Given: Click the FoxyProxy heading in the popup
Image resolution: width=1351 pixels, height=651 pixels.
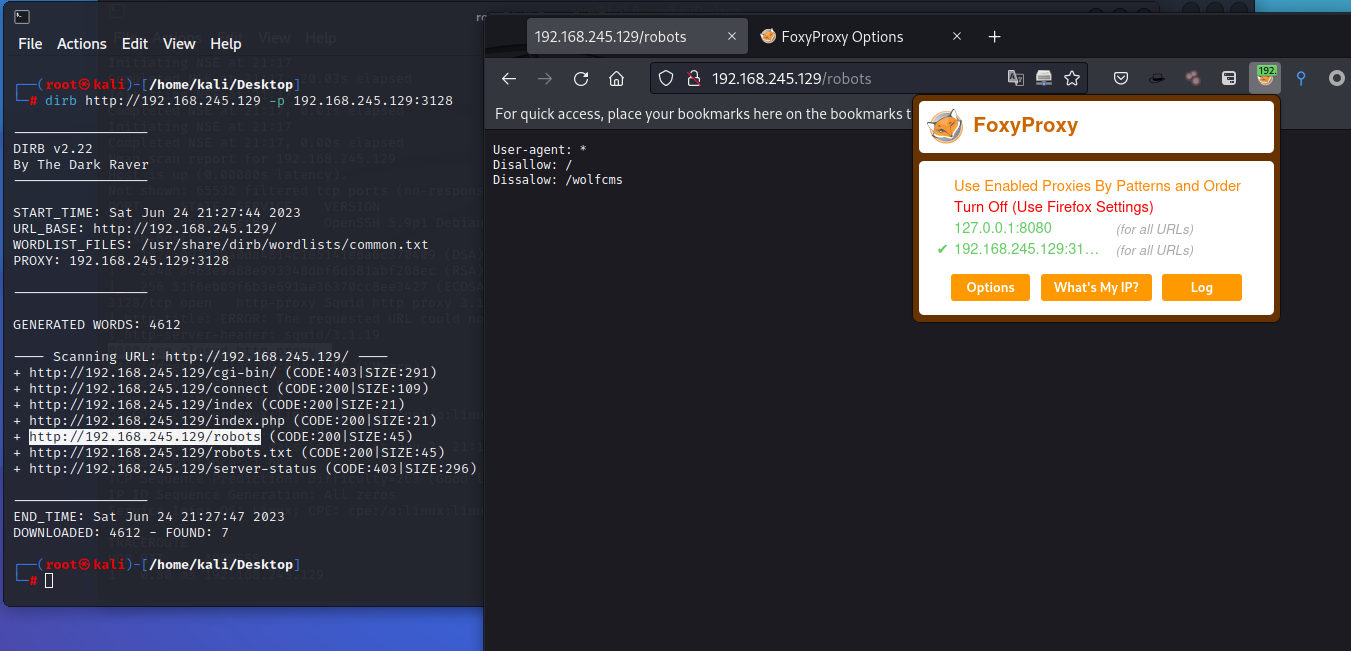Looking at the screenshot, I should pyautogui.click(x=1026, y=126).
